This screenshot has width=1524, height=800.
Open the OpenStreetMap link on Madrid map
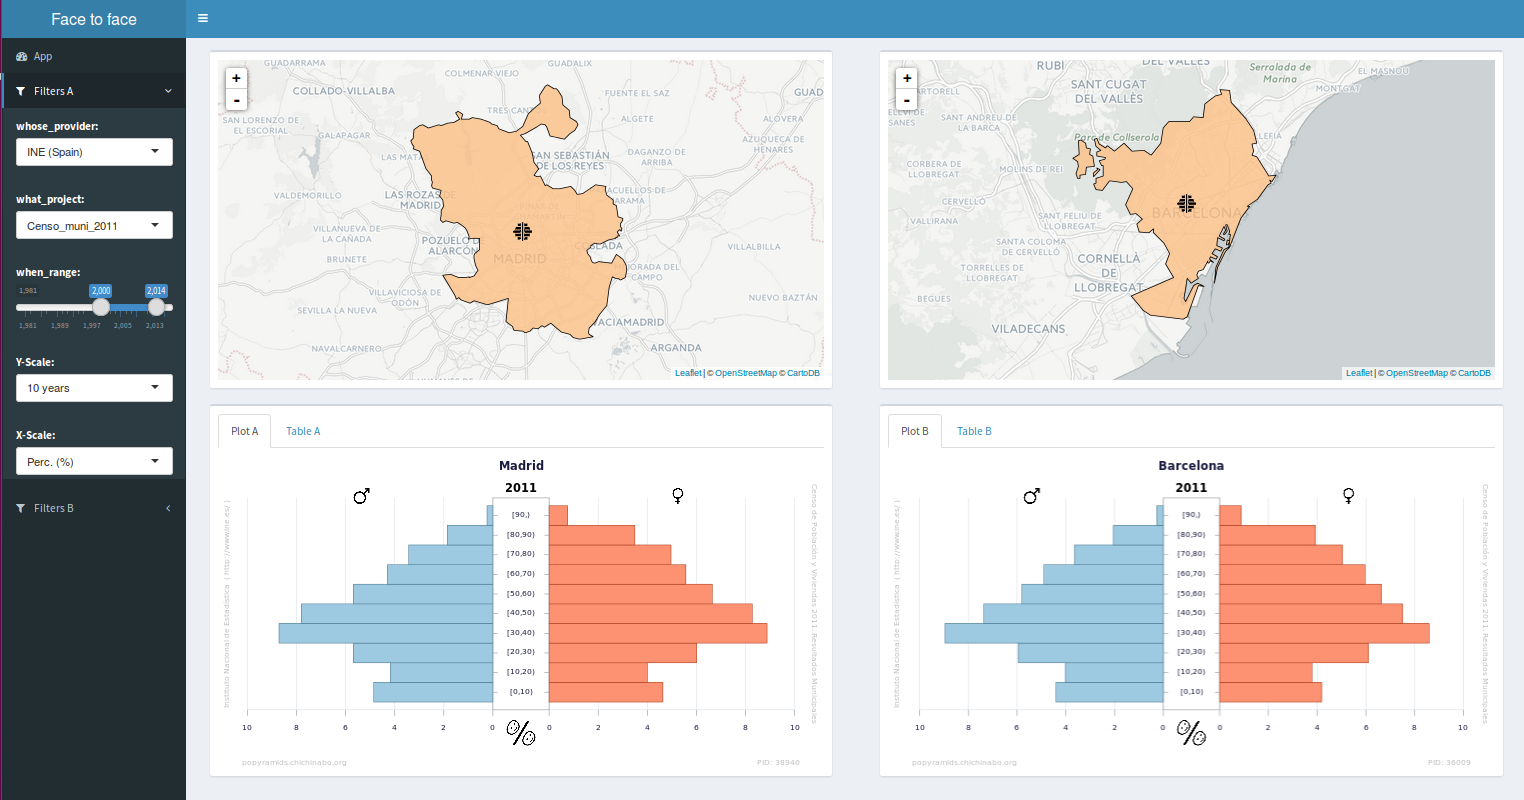click(745, 373)
